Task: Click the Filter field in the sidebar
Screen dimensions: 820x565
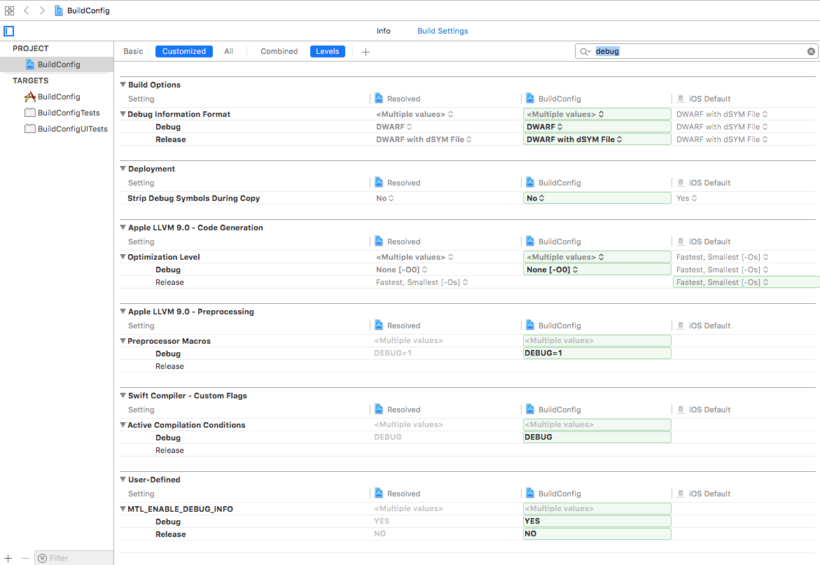Action: [74, 558]
